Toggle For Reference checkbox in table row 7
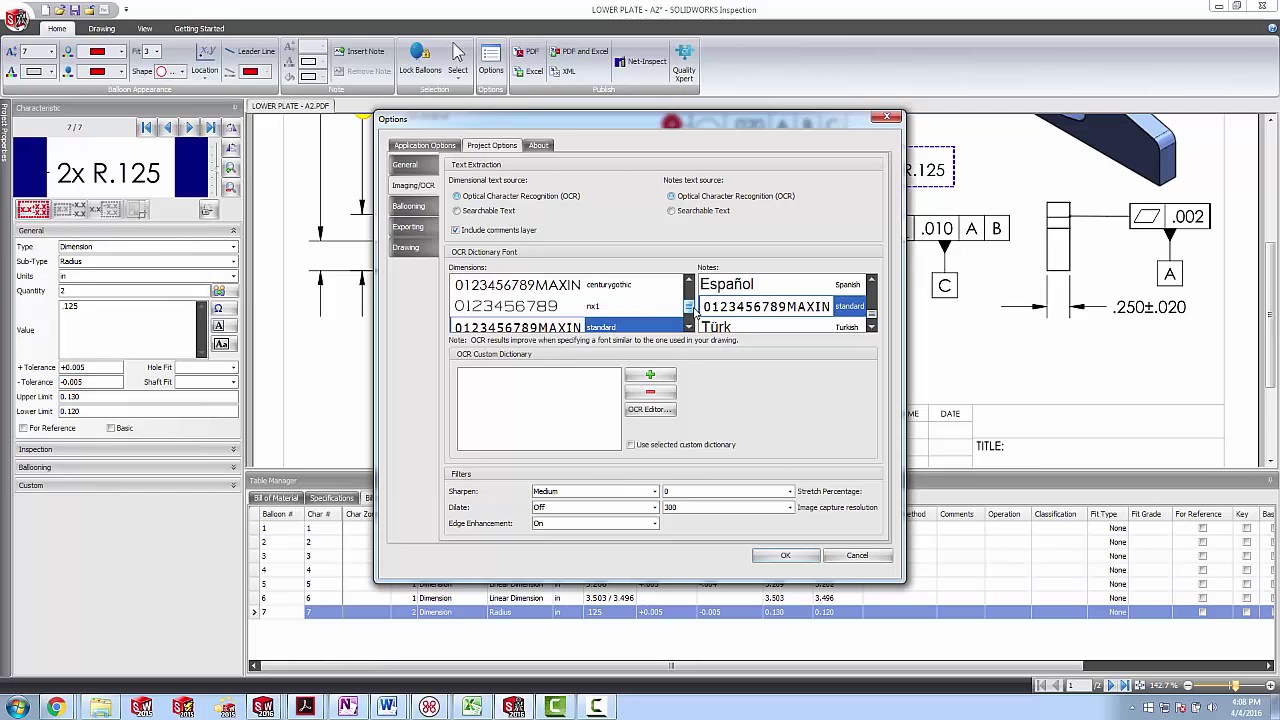This screenshot has height=720, width=1280. 1202,612
